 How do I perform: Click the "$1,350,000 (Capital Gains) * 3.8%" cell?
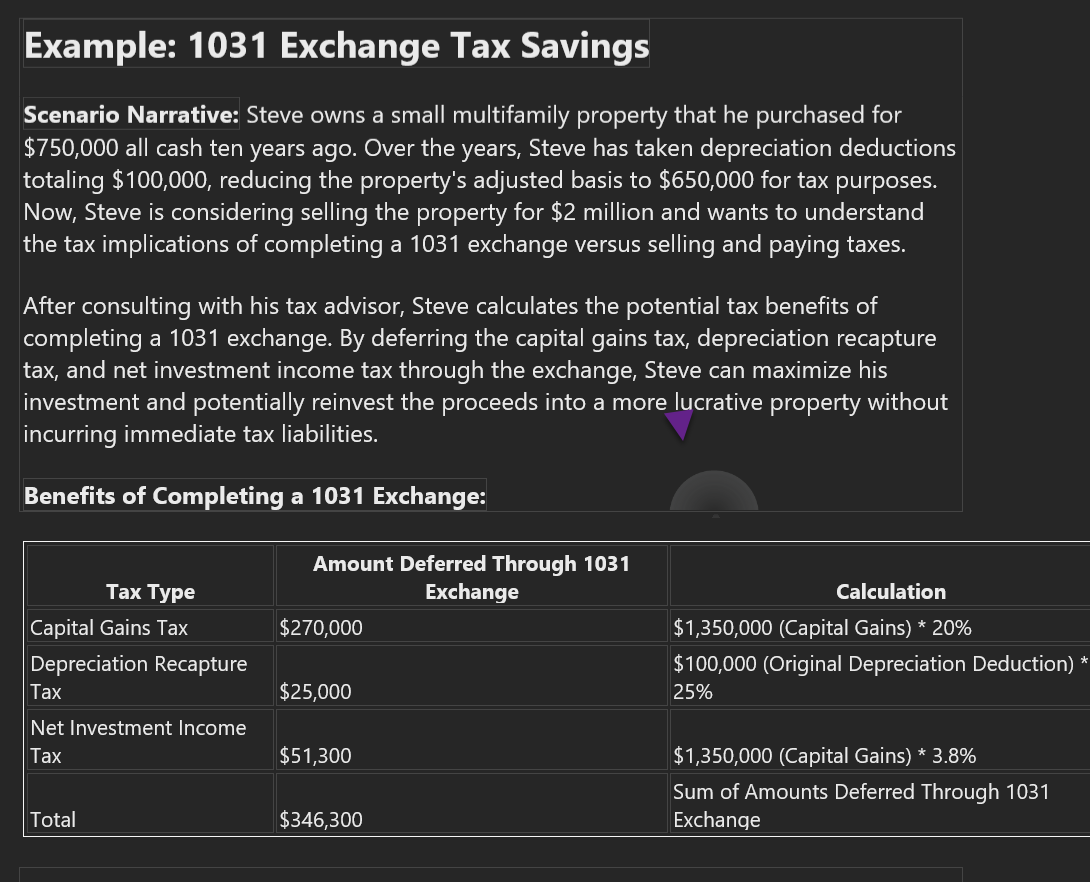coord(824,756)
